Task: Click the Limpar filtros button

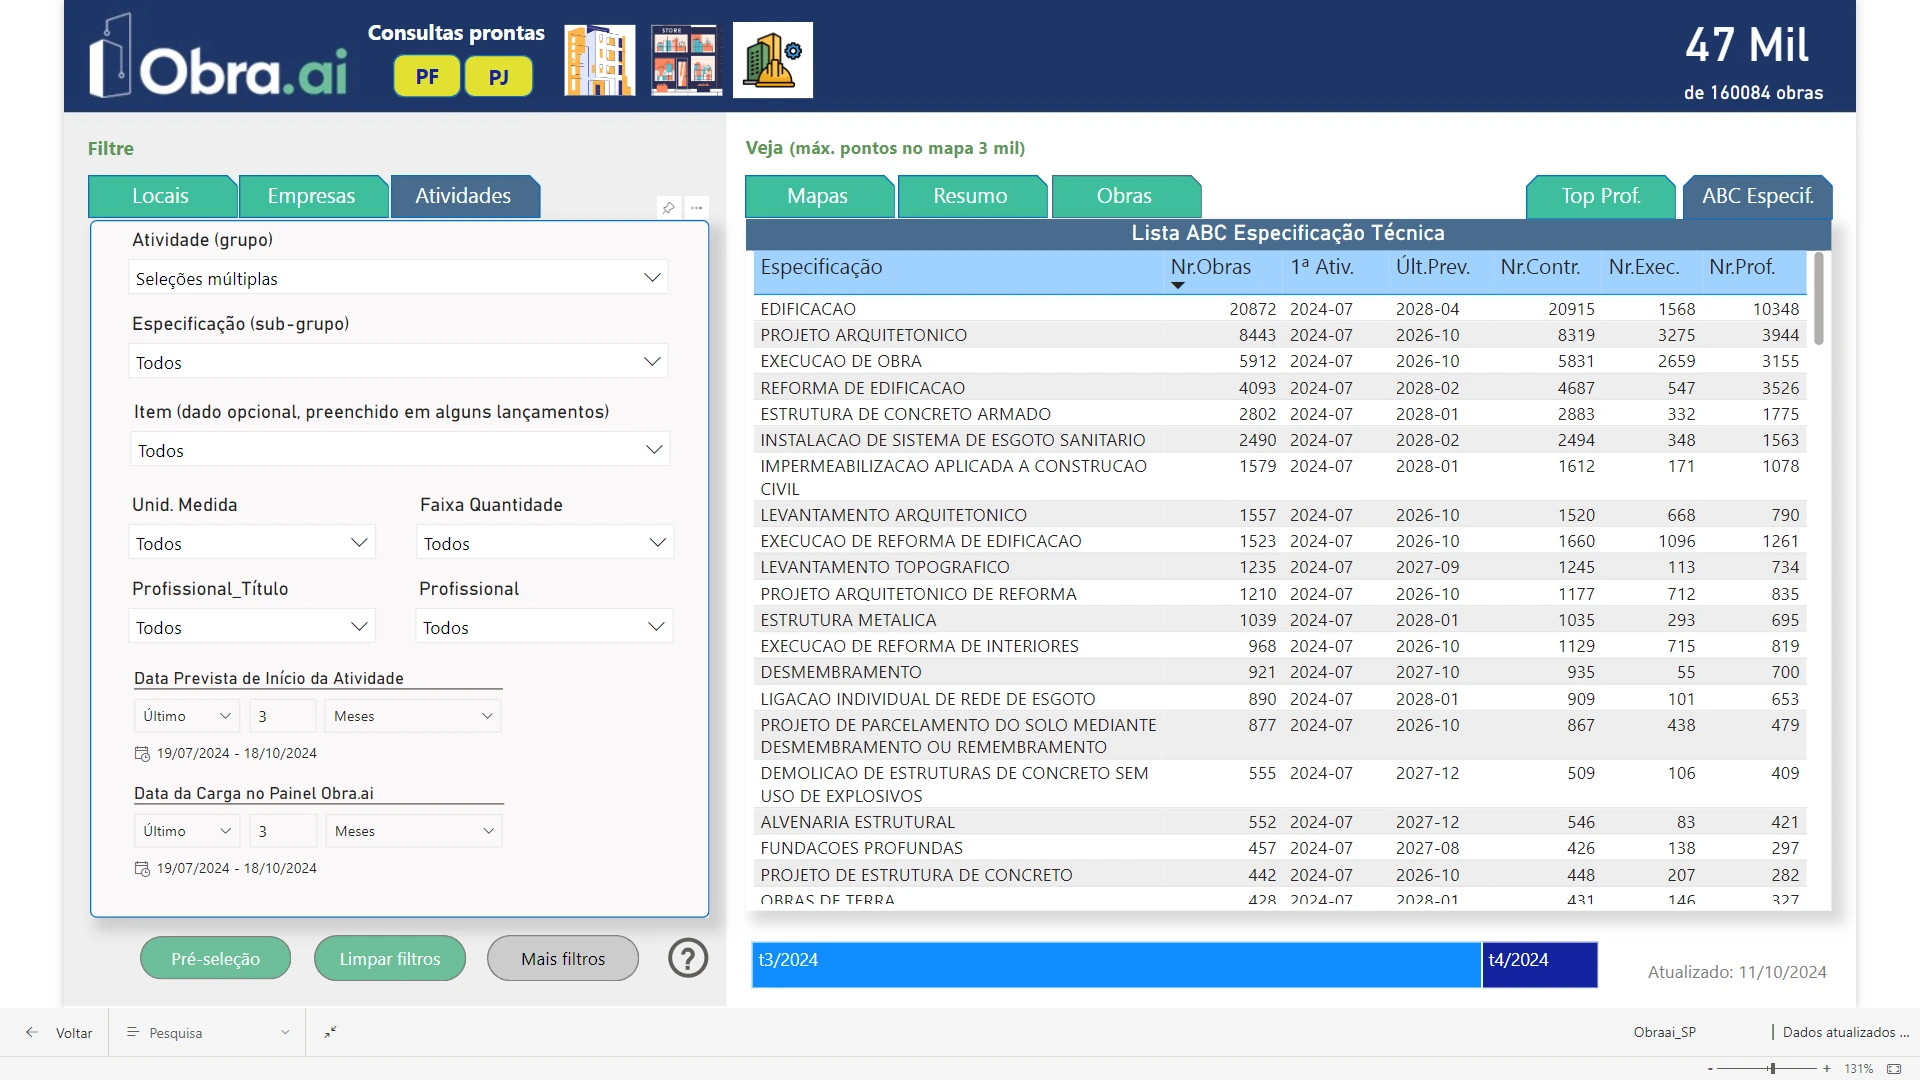Action: 388,959
